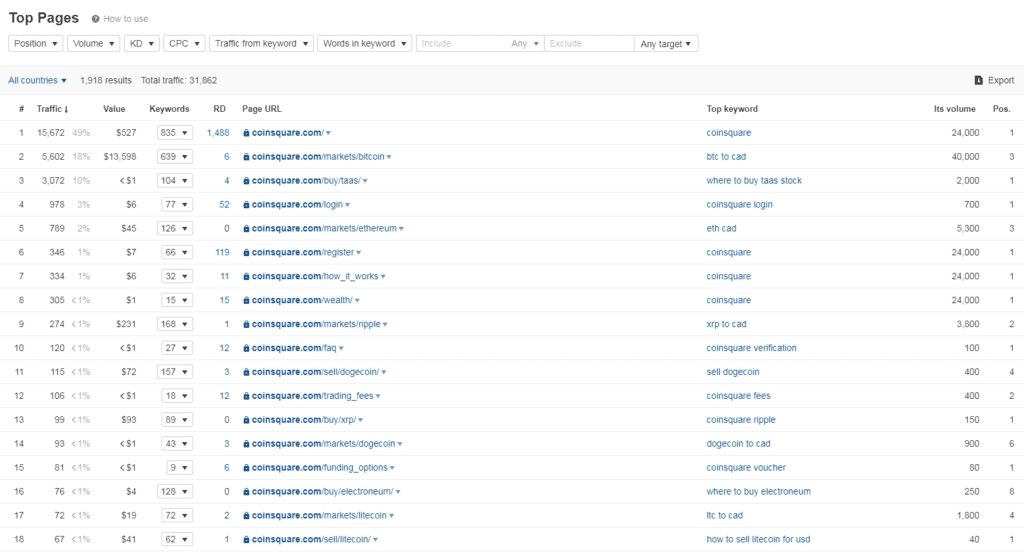Click the 'sell dogecoin' keyword
This screenshot has height=554, width=1024.
tap(733, 372)
